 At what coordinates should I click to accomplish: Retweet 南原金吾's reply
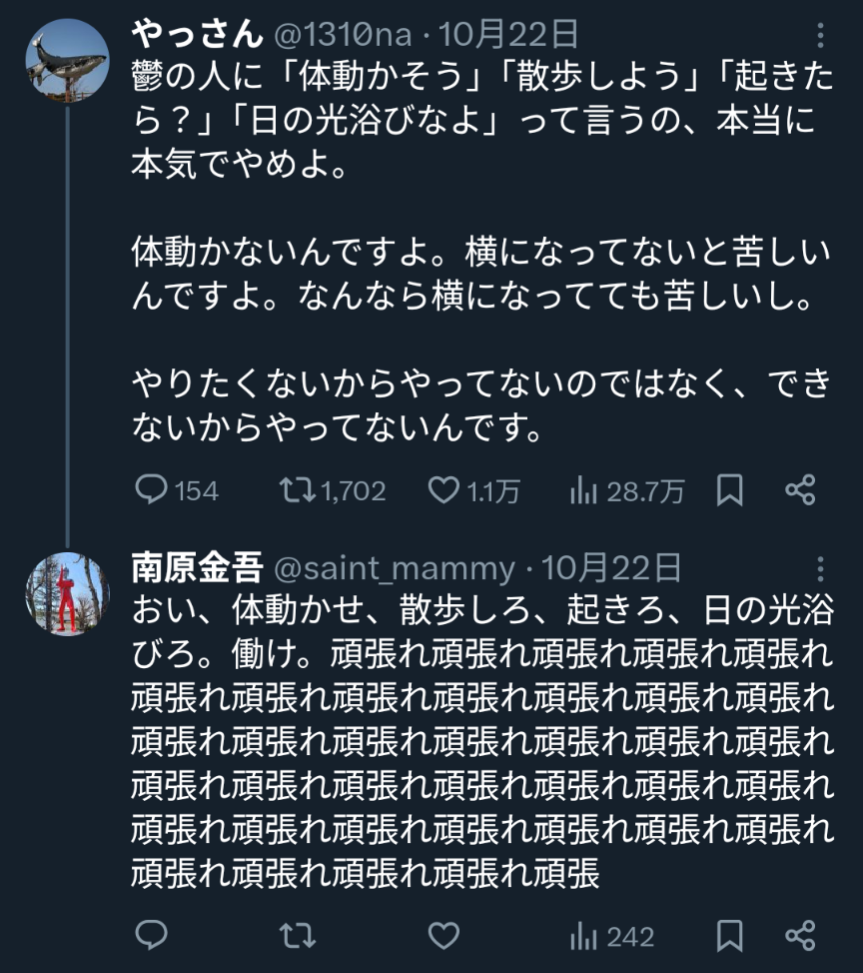297,935
